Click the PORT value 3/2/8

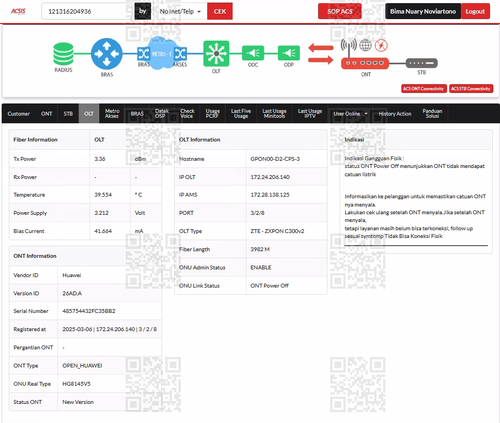click(x=257, y=213)
